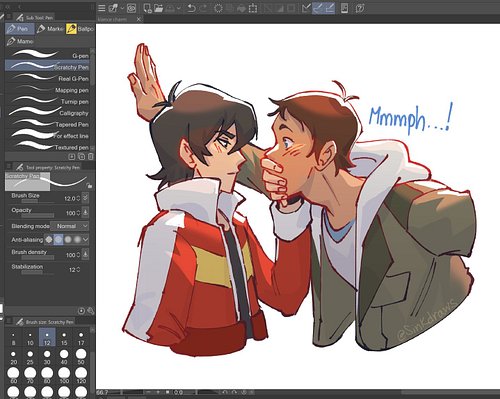
Task: Click the Undo arrow icon
Action: coord(191,8)
